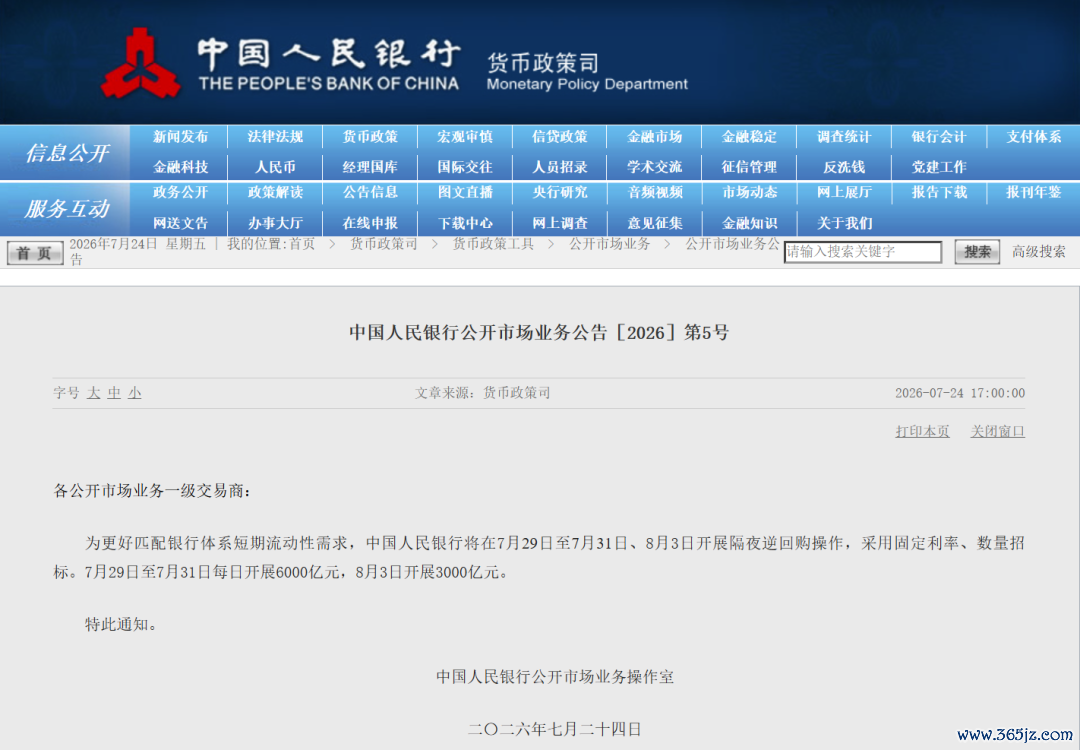Viewport: 1080px width, 750px height.
Task: Focus the search keyword input field
Action: click(x=863, y=252)
